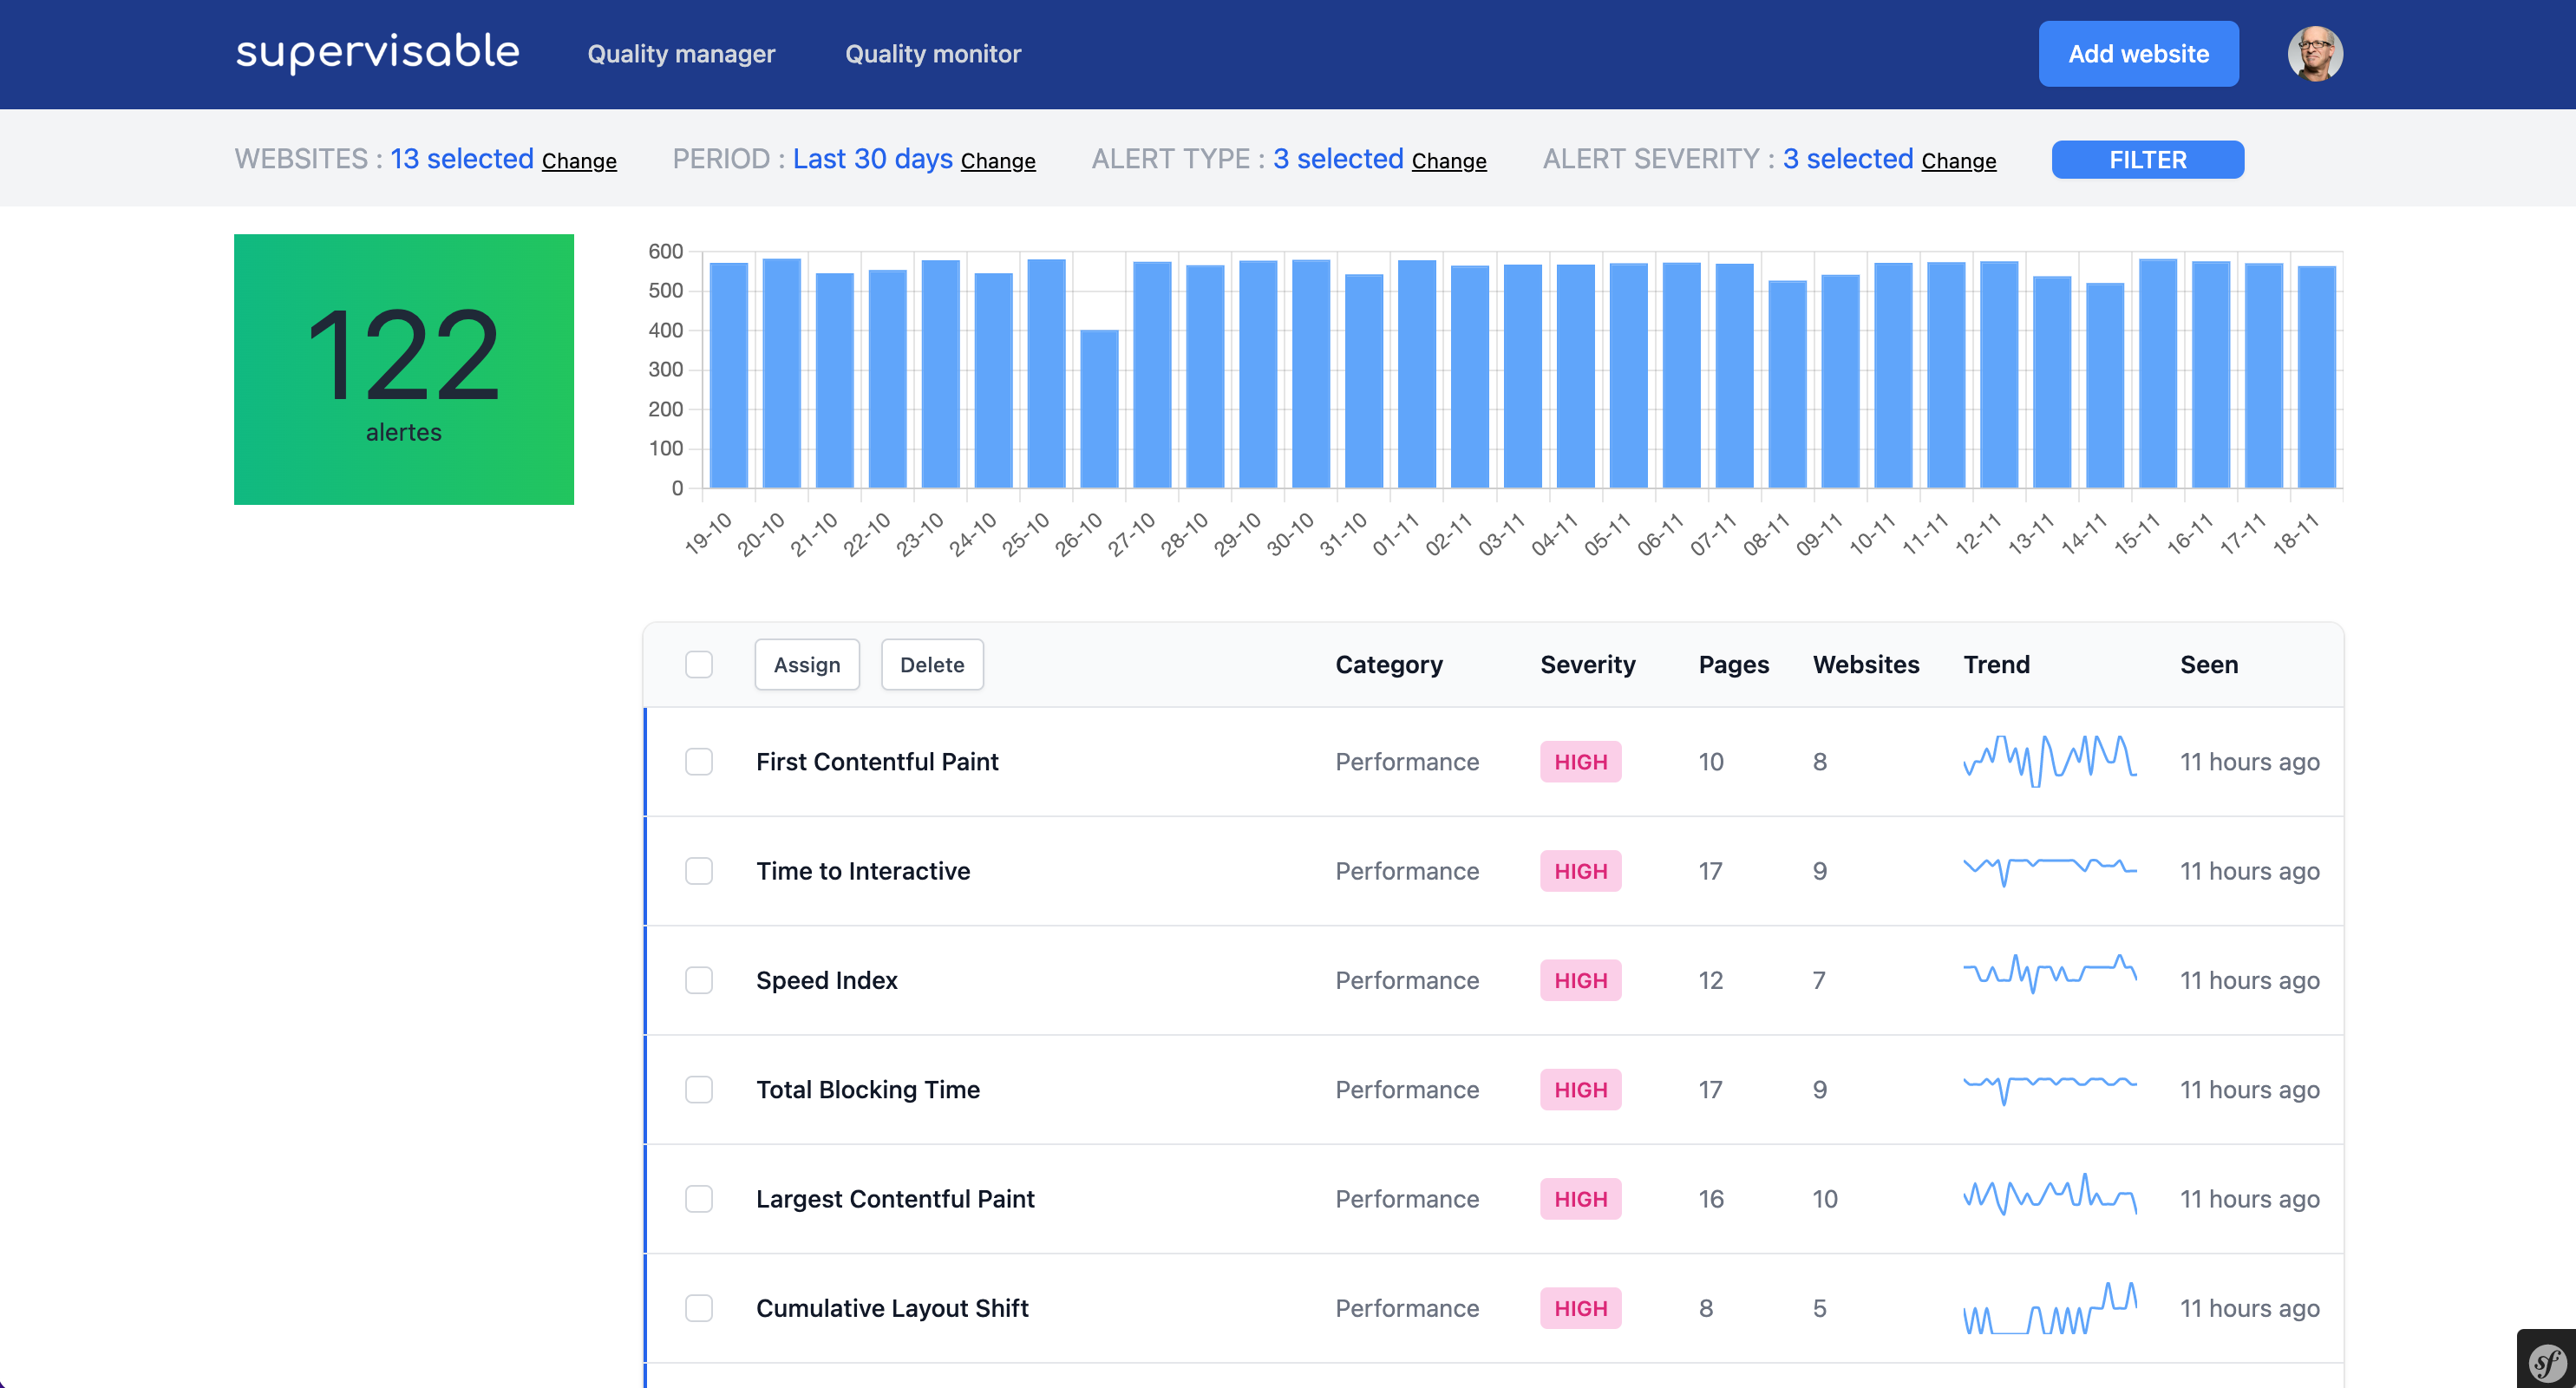Click Cumulative Layout Shift trend sparkline
The image size is (2576, 1388).
(x=2049, y=1308)
